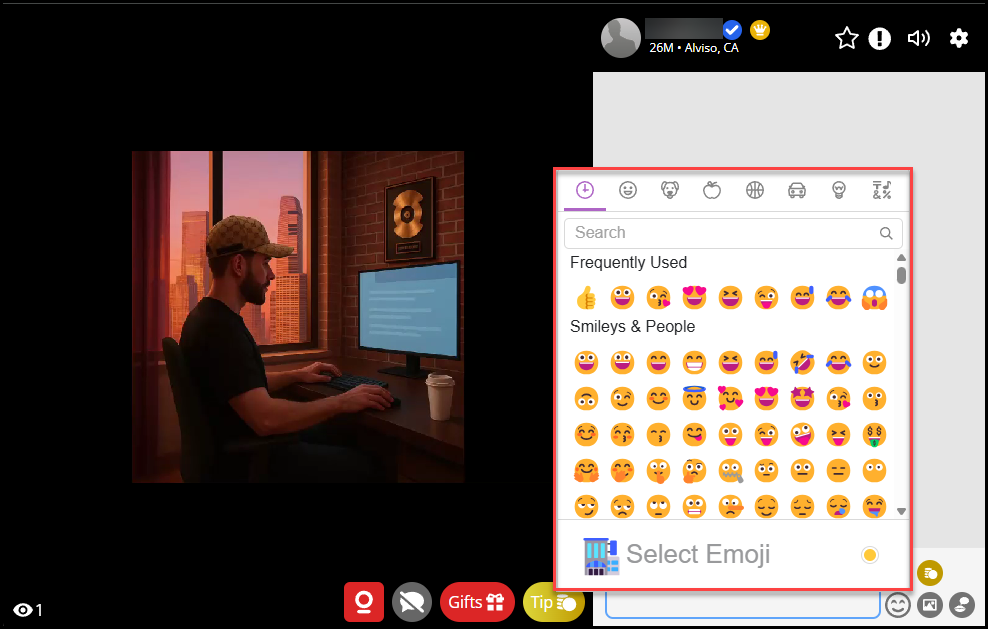Attach an image with the picture icon

point(929,605)
